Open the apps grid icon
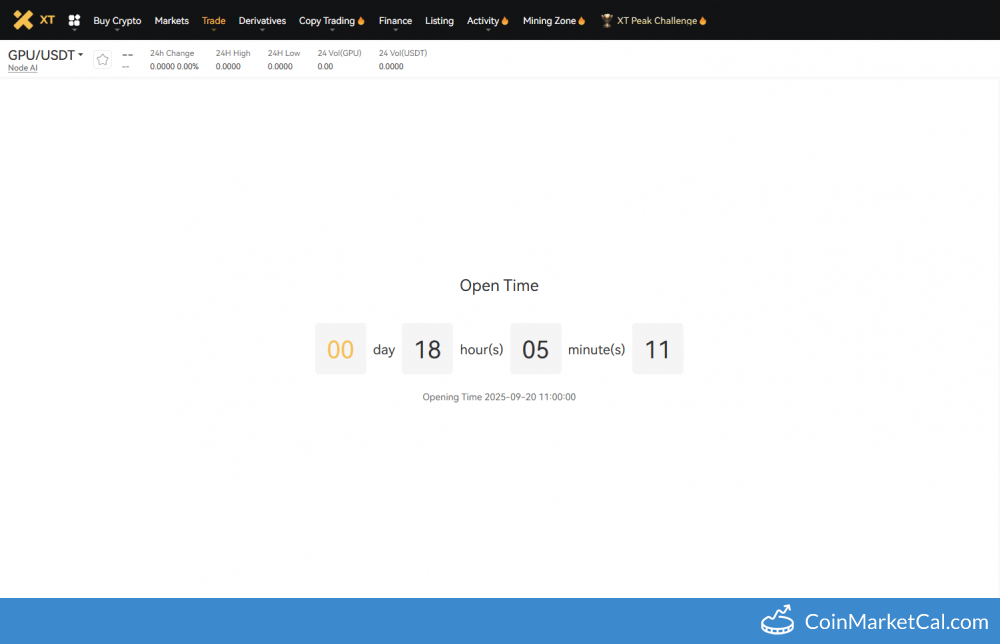 tap(74, 20)
